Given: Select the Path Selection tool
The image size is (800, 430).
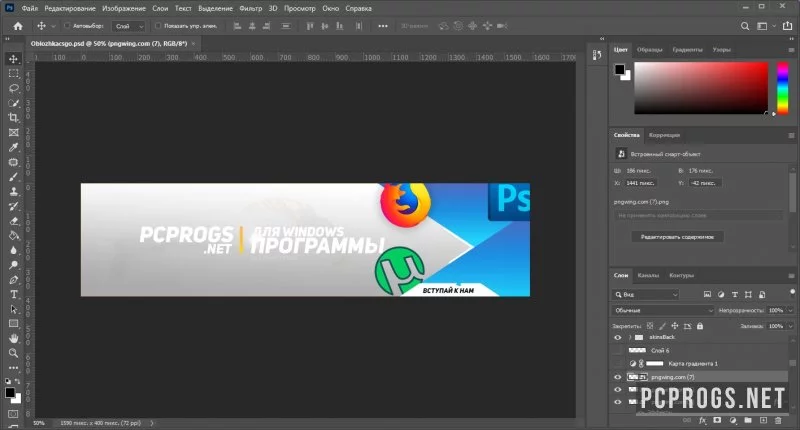Looking at the screenshot, I should 14,309.
